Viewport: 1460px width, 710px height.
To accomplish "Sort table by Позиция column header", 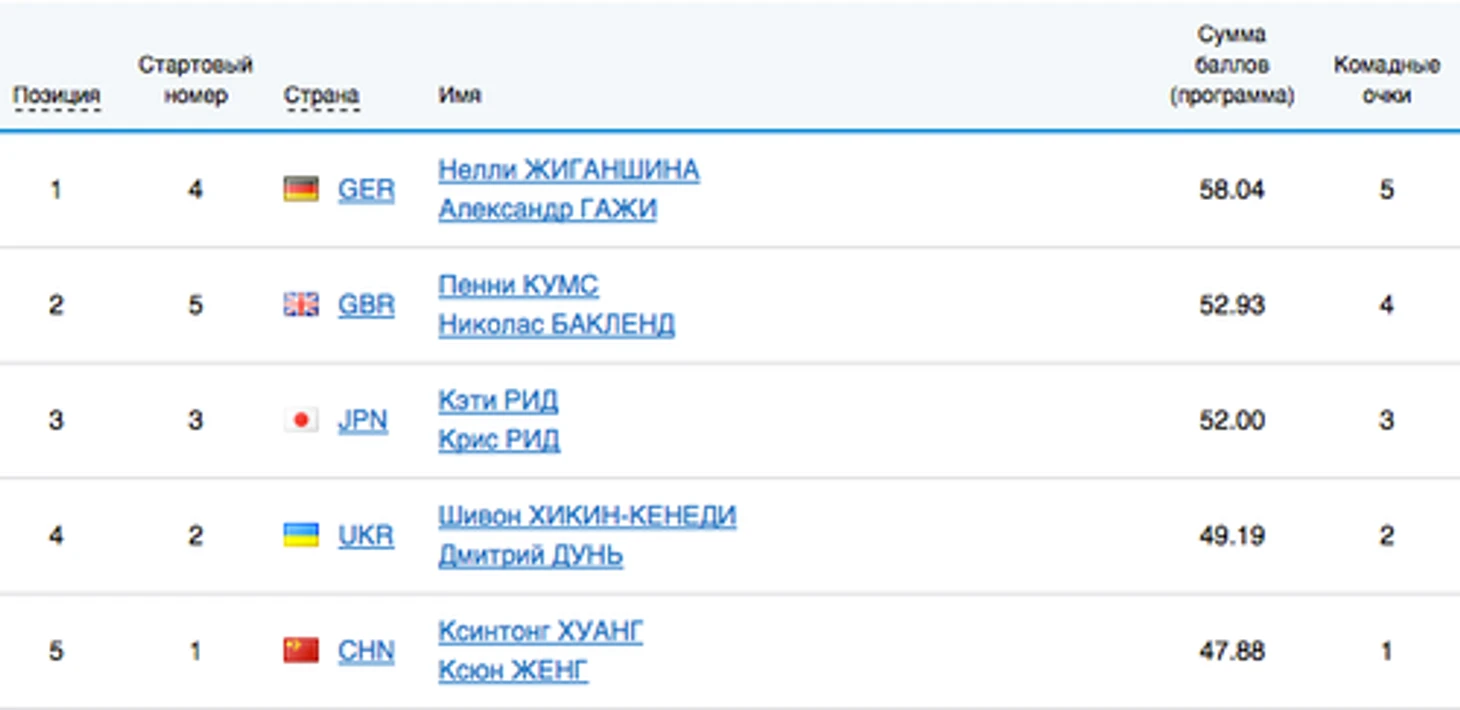I will (57, 96).
